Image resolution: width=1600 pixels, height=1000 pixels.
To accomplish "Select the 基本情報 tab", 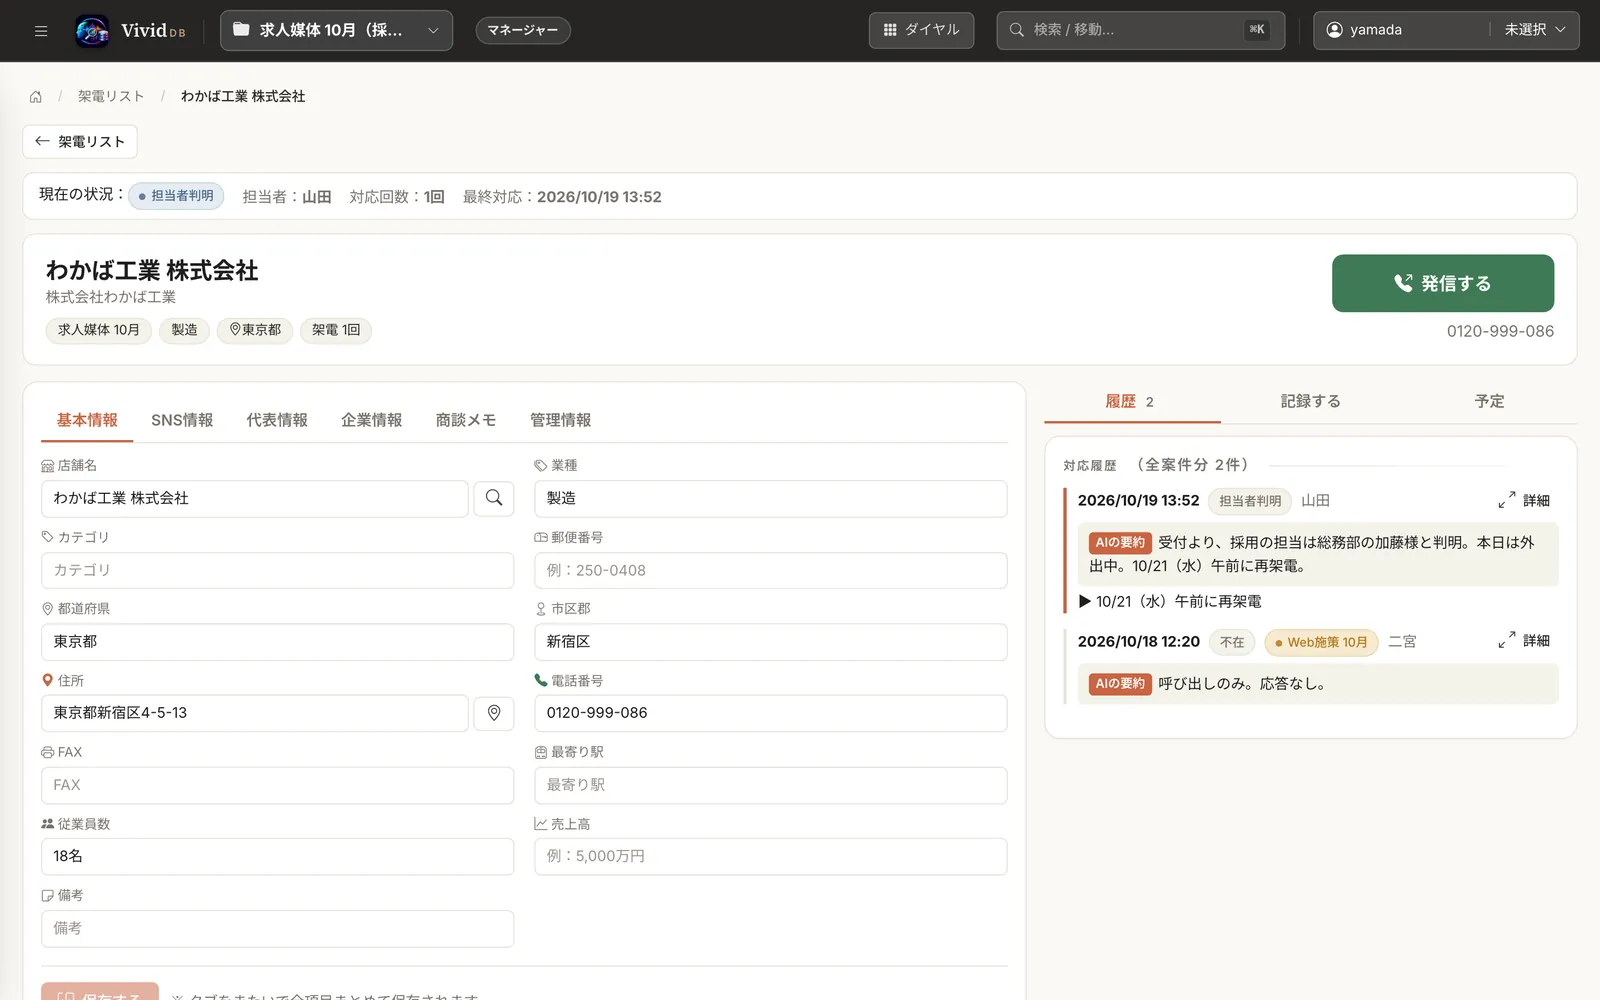I will click(x=87, y=420).
